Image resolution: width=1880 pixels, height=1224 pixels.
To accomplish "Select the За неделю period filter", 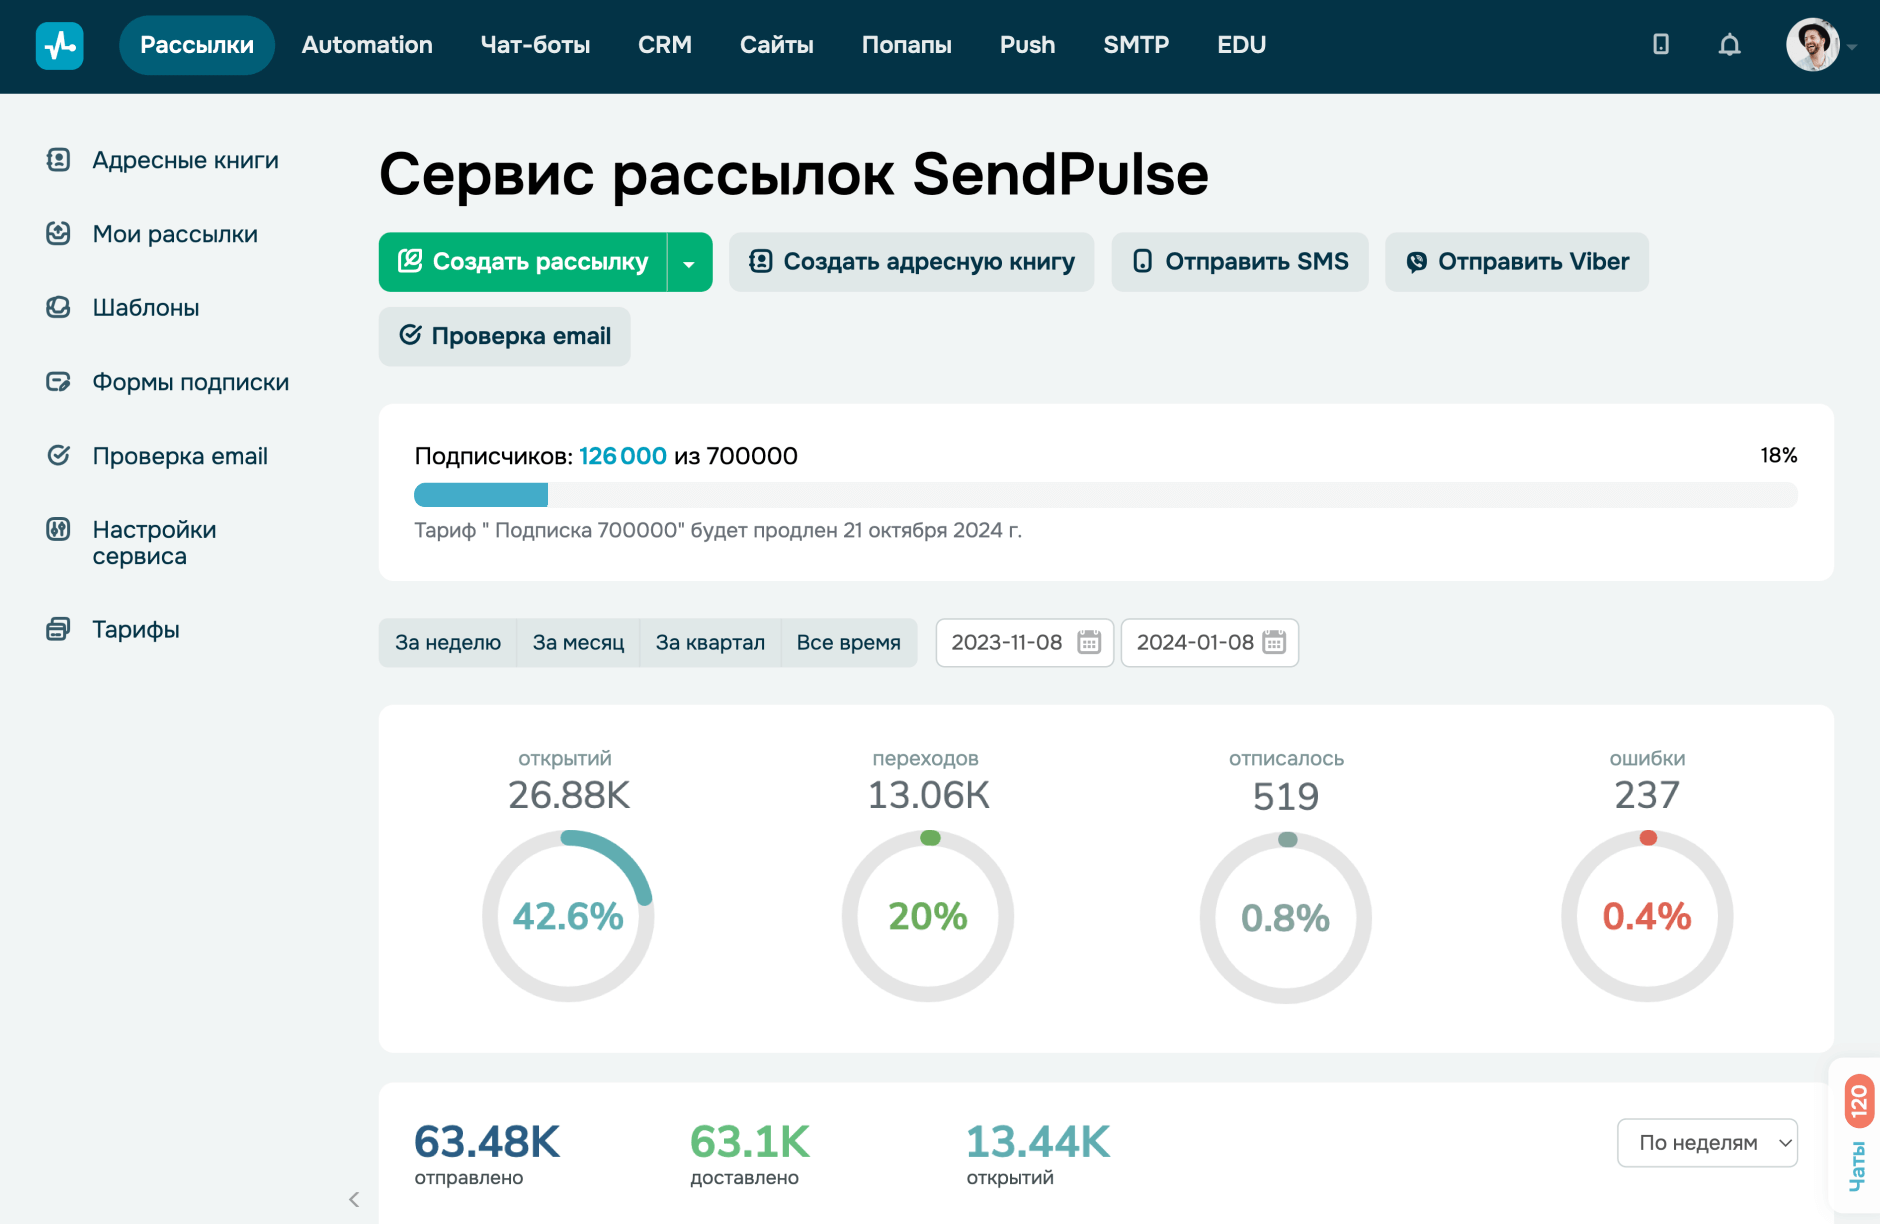I will coord(448,643).
